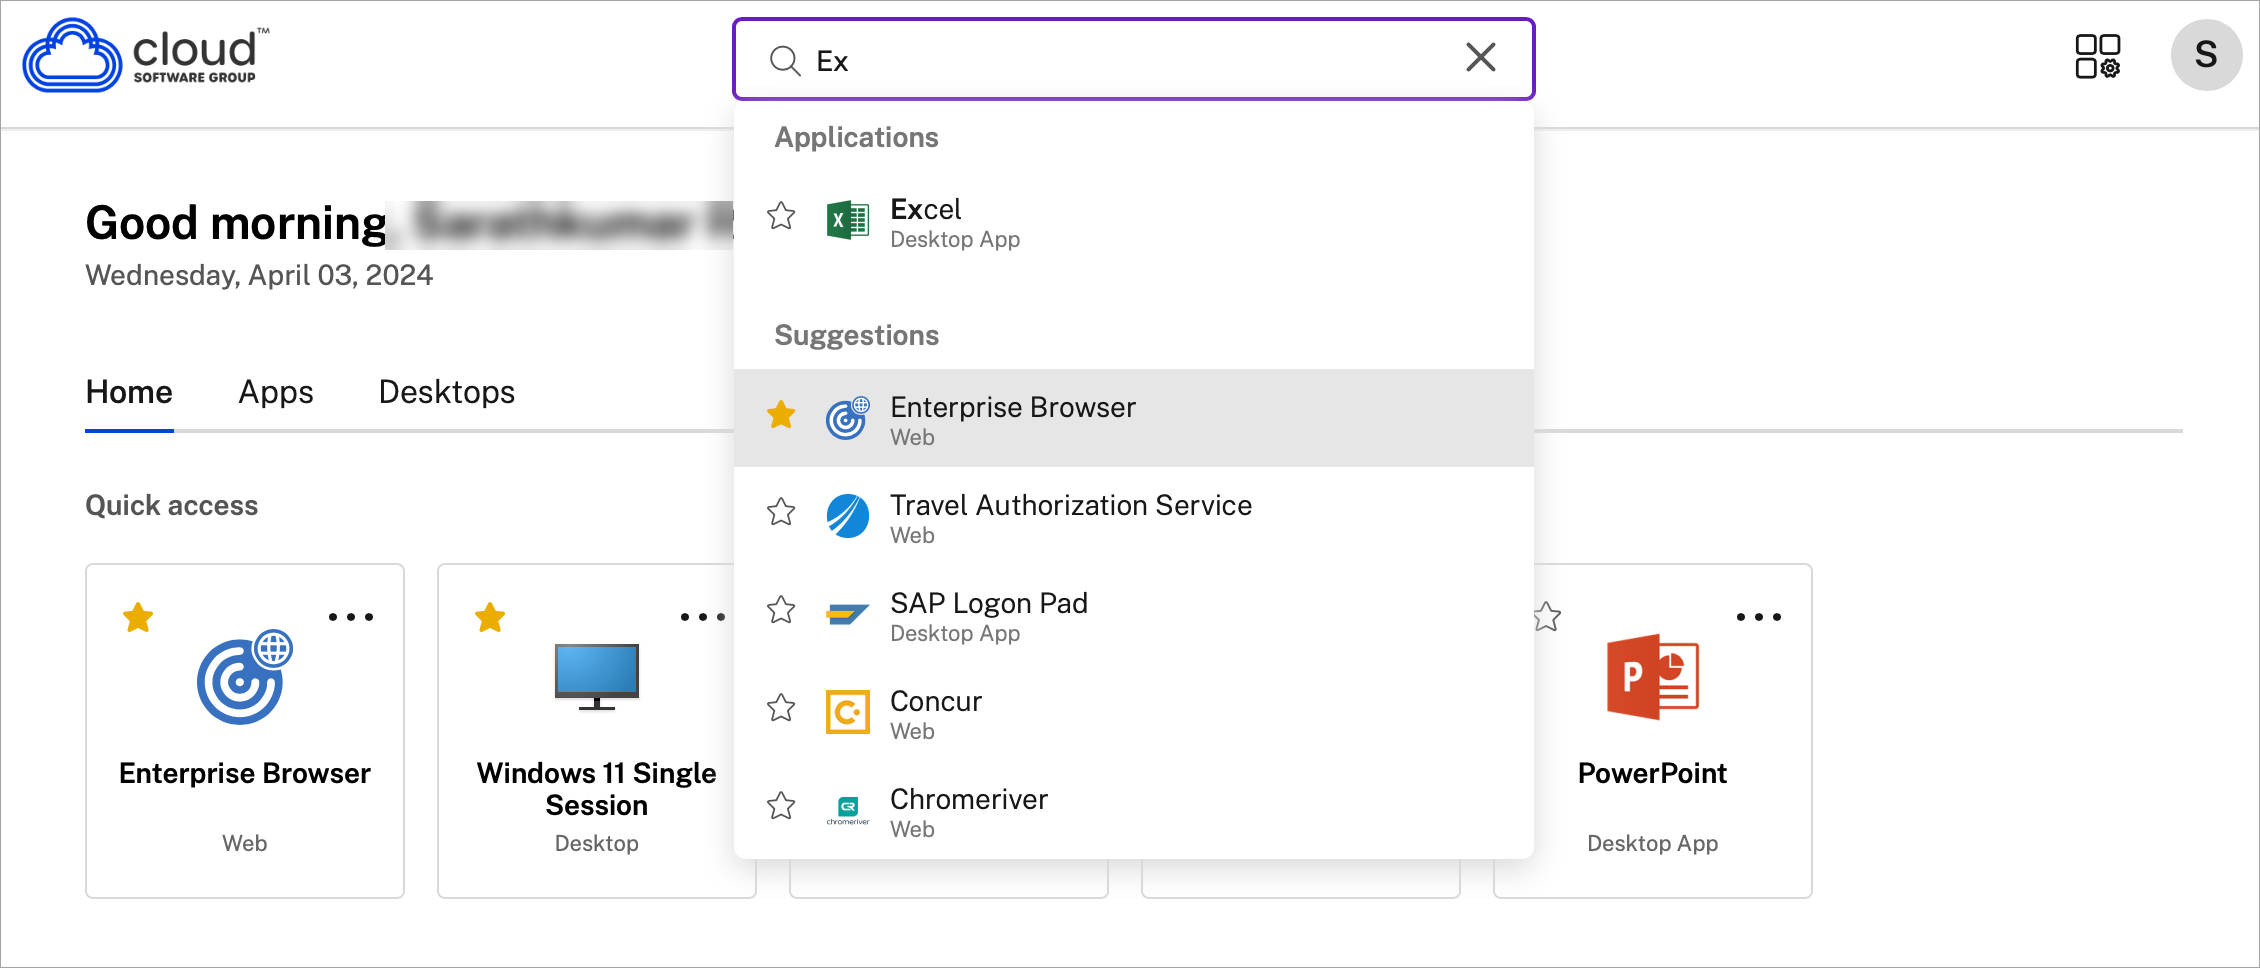Launch Enterprise Browser from quick access icon
This screenshot has height=968, width=2260.
click(x=245, y=677)
